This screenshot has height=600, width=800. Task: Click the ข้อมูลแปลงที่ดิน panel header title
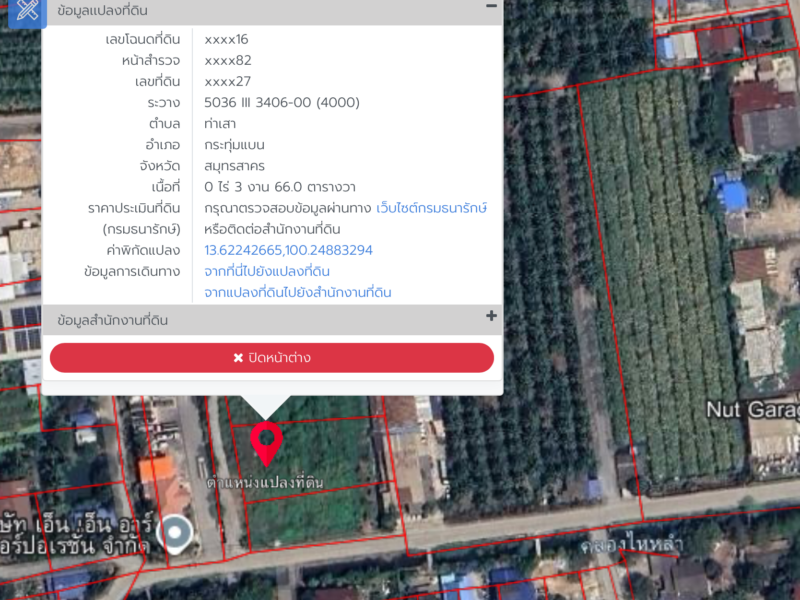coord(103,11)
